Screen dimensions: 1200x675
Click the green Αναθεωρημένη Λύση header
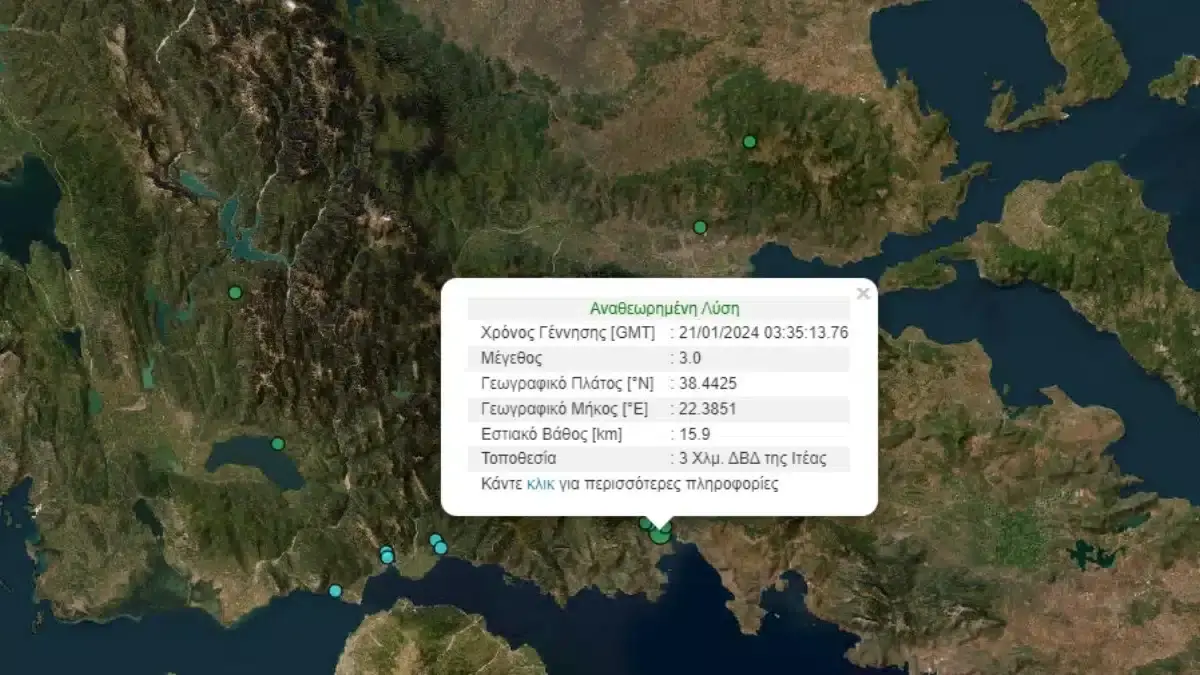tap(658, 309)
